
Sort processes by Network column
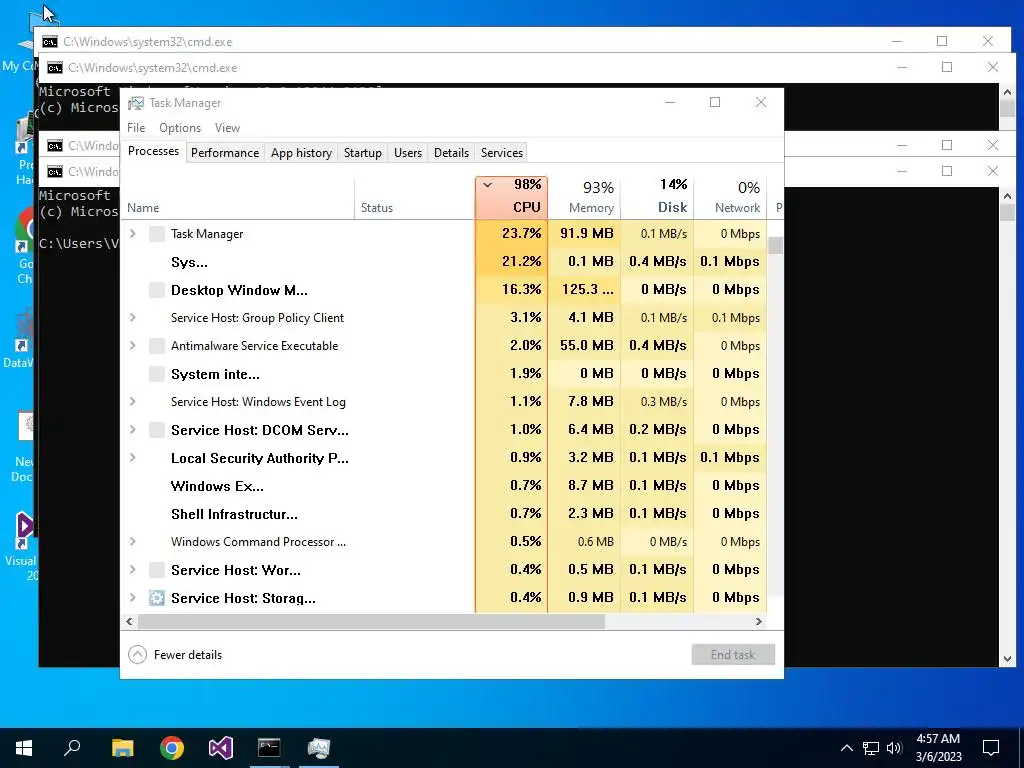[x=730, y=197]
